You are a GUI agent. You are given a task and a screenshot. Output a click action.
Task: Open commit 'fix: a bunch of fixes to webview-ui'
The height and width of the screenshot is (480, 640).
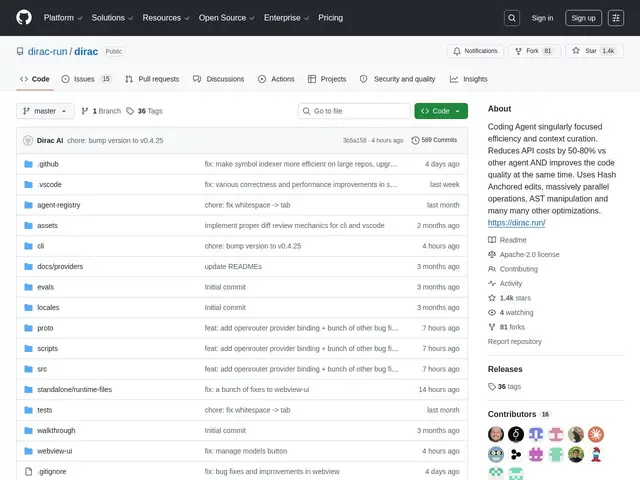pos(257,389)
